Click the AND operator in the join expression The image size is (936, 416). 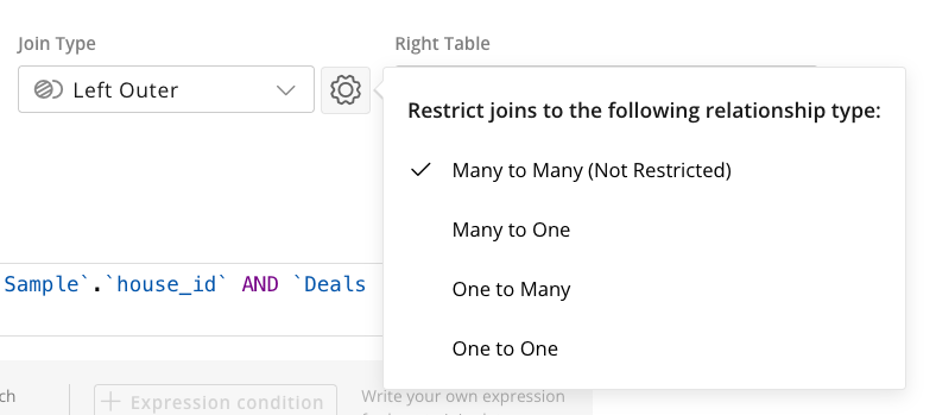coord(260,285)
